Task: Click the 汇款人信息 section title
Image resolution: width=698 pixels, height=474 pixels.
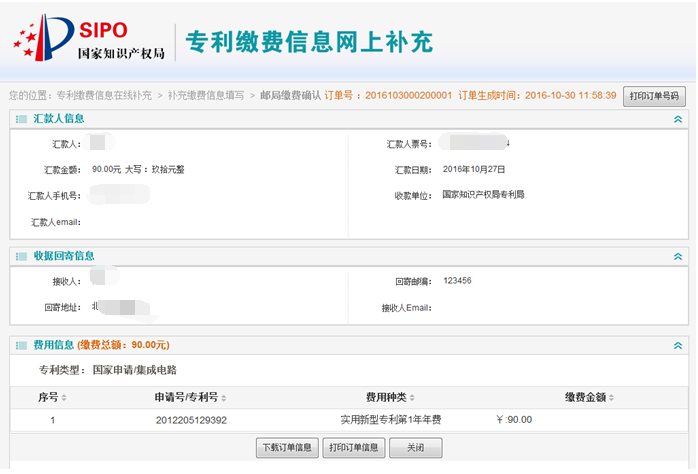Action: pos(59,118)
